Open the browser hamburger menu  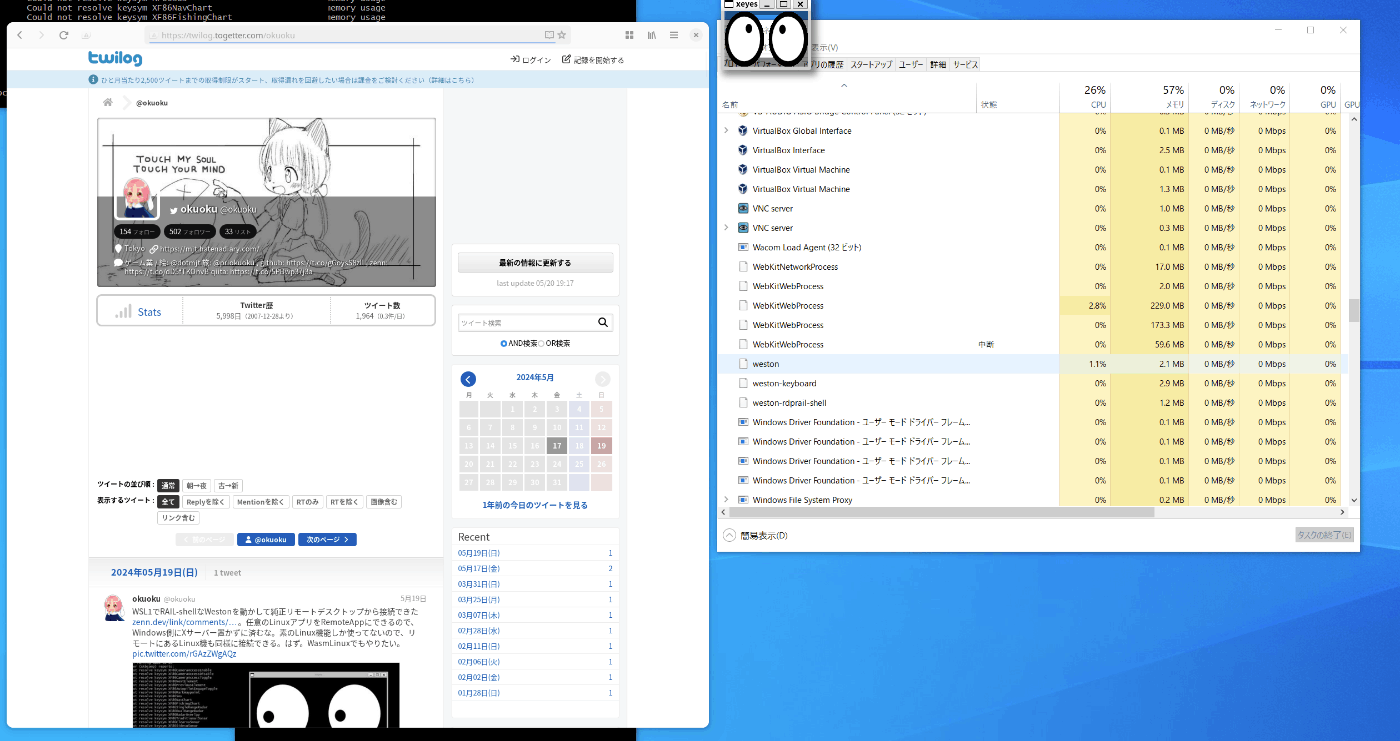(x=674, y=35)
